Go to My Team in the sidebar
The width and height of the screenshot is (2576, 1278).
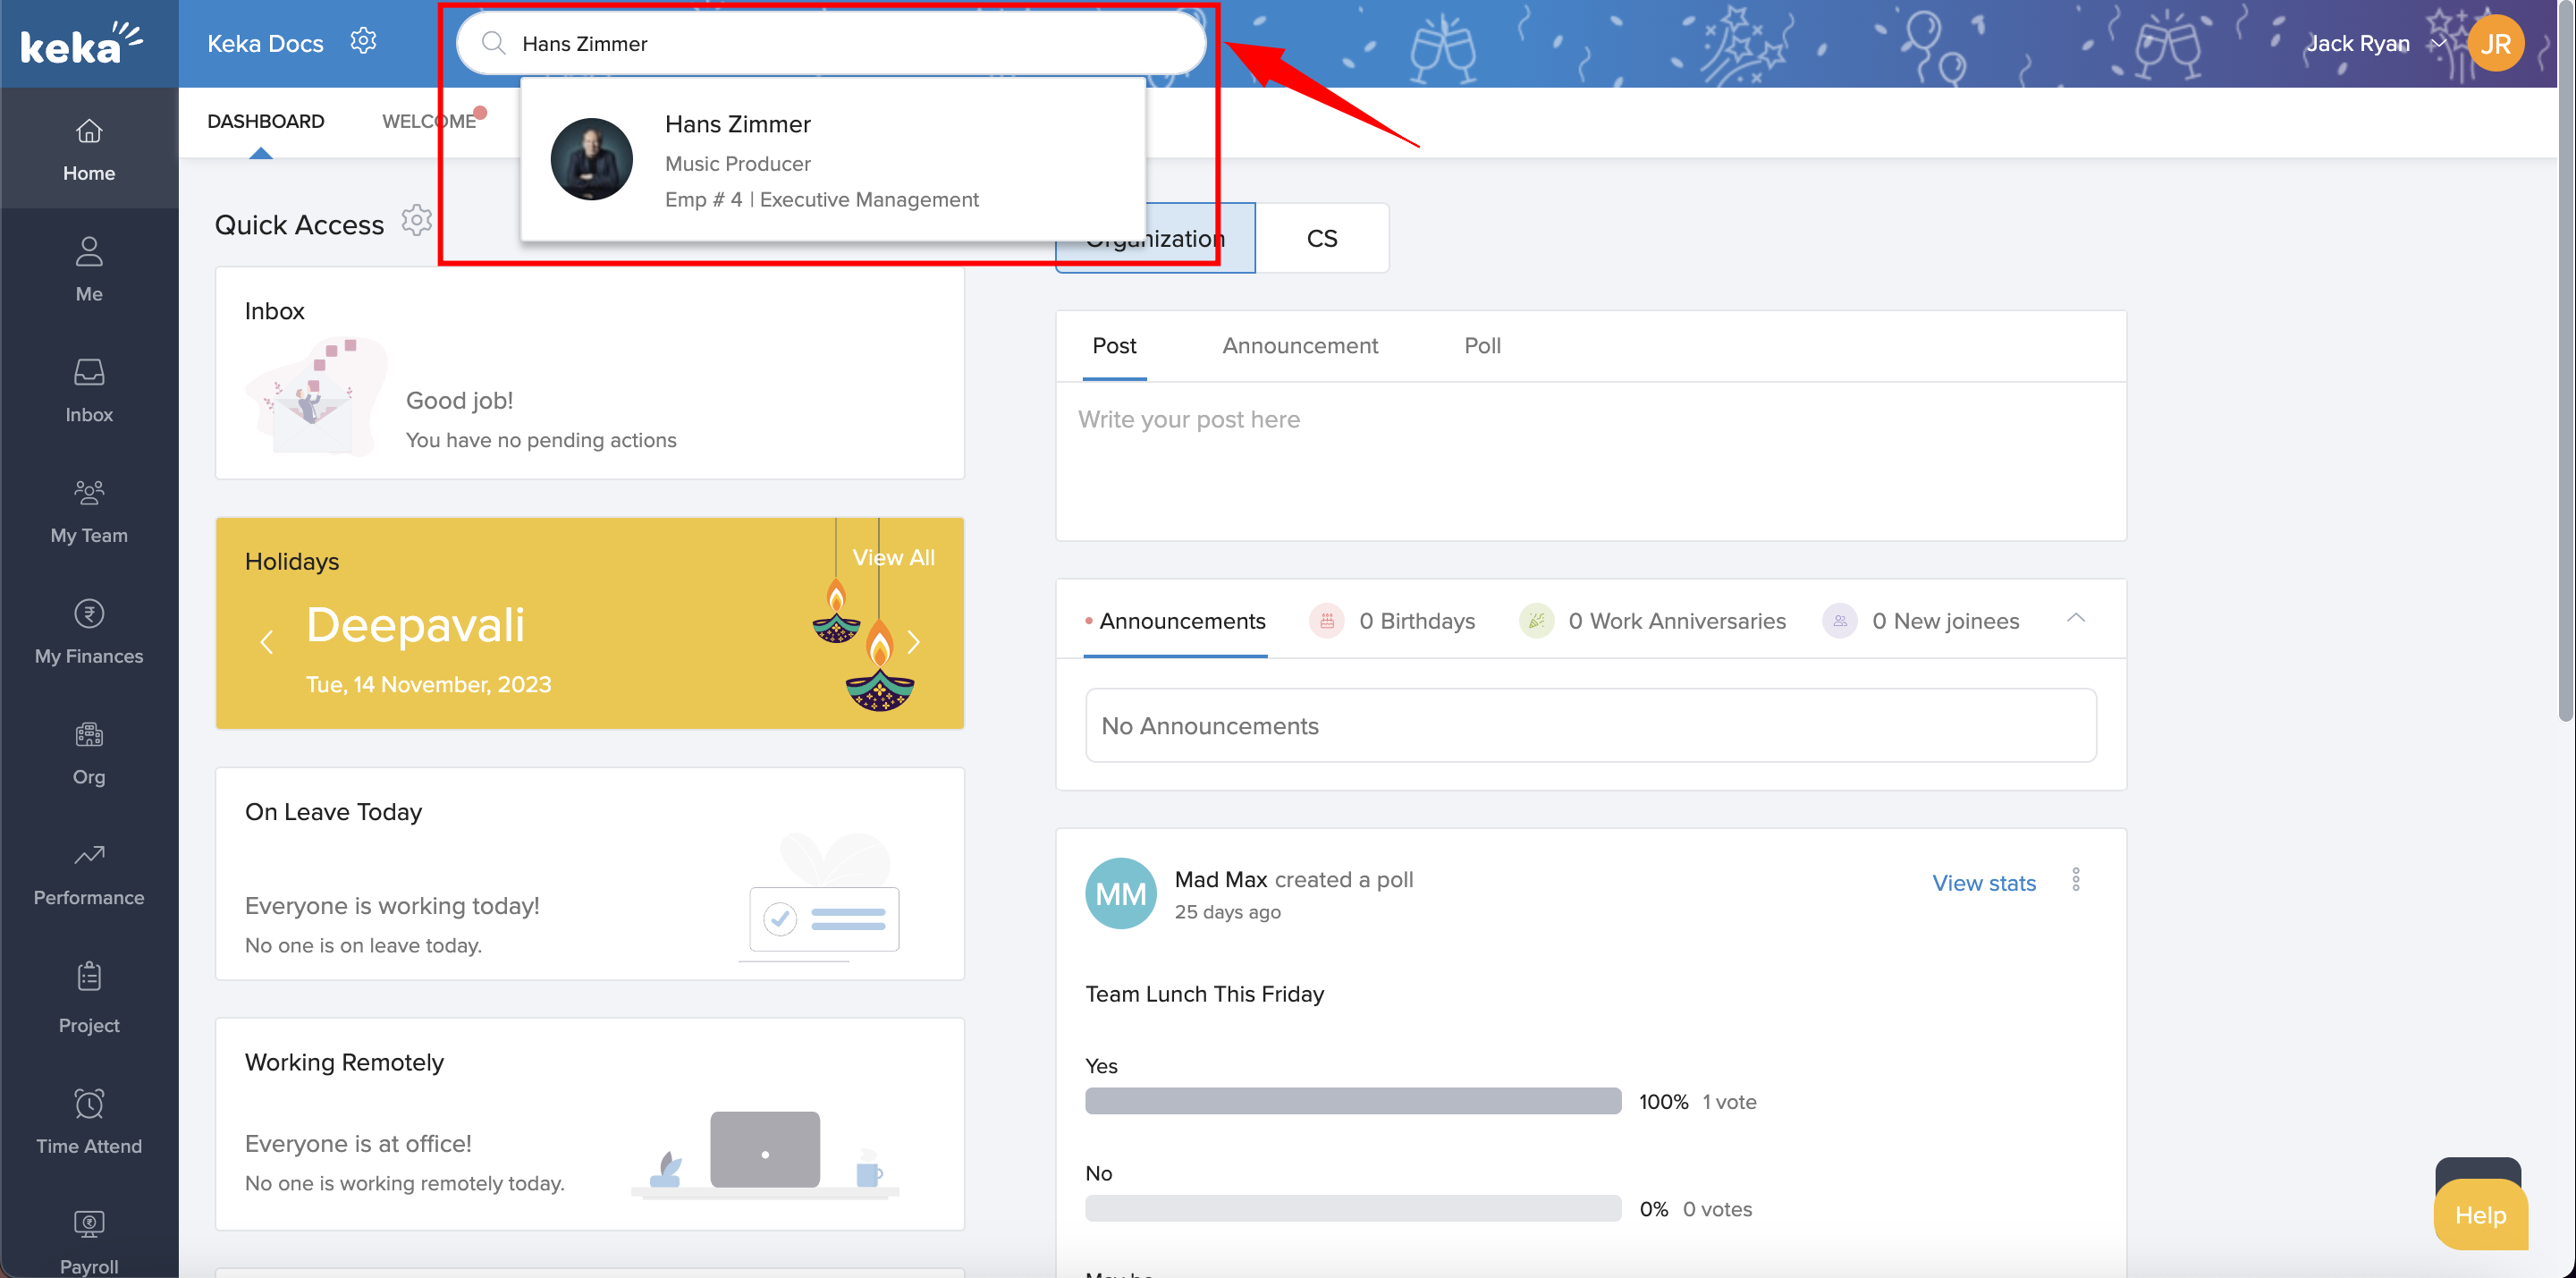89,511
